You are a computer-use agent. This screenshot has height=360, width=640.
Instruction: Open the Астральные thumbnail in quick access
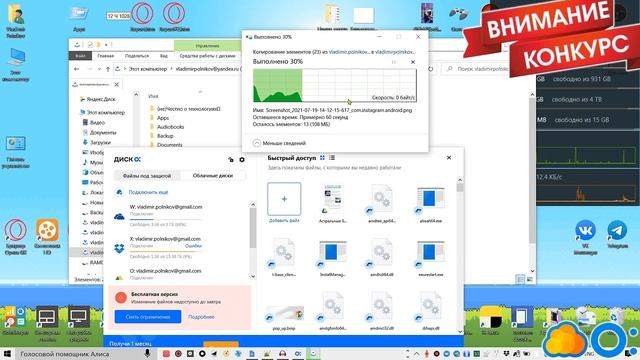click(x=333, y=203)
